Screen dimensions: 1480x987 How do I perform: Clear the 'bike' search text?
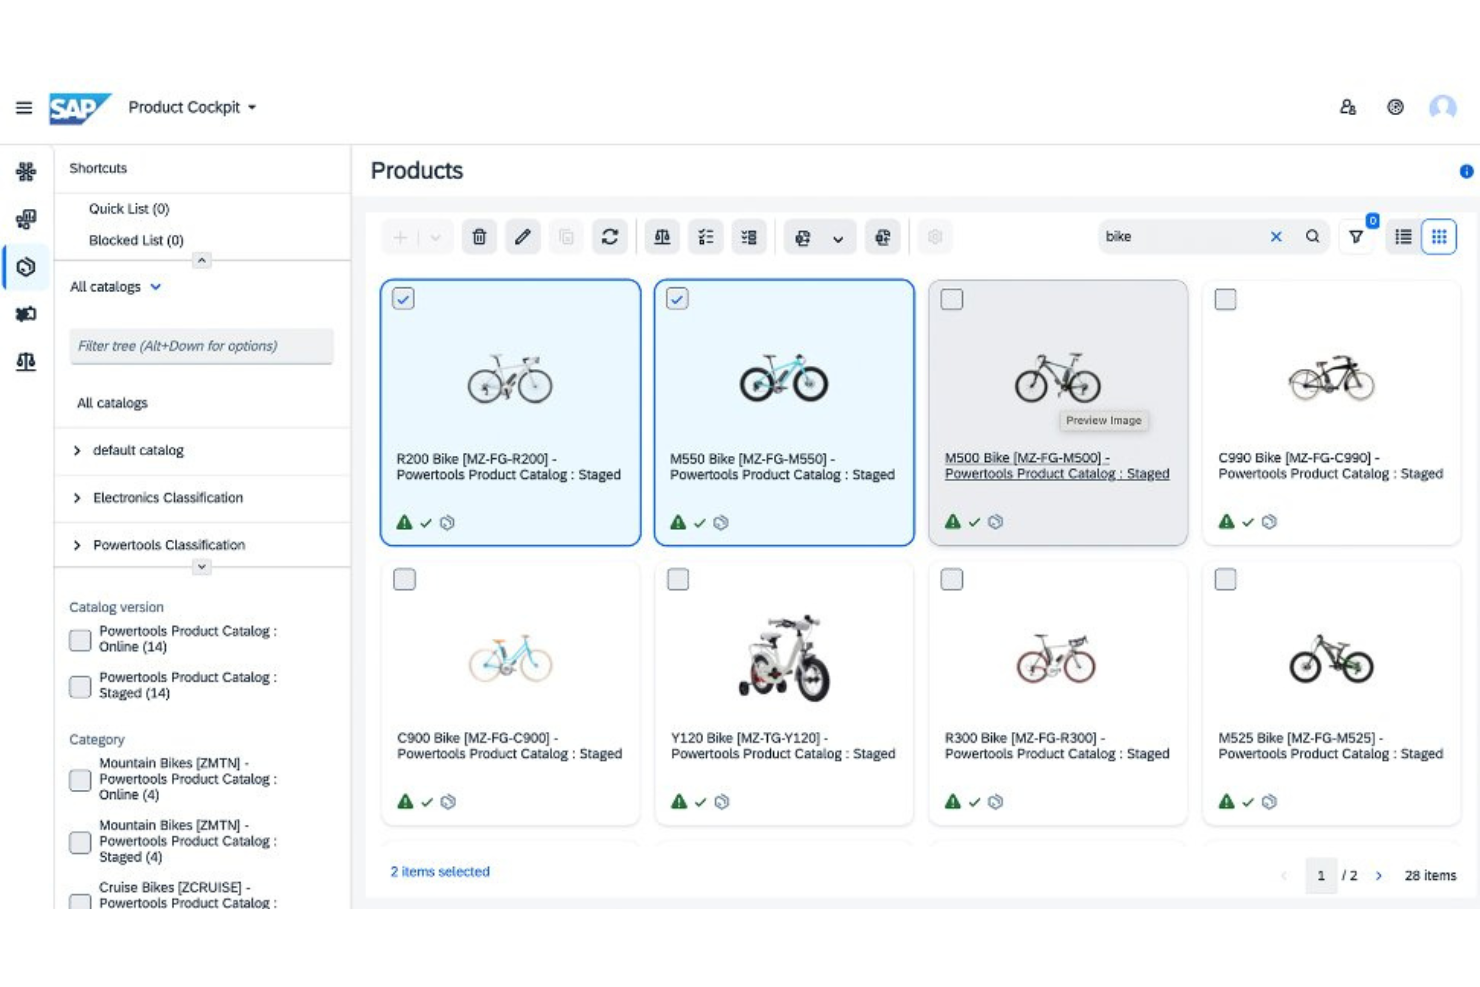click(1276, 237)
